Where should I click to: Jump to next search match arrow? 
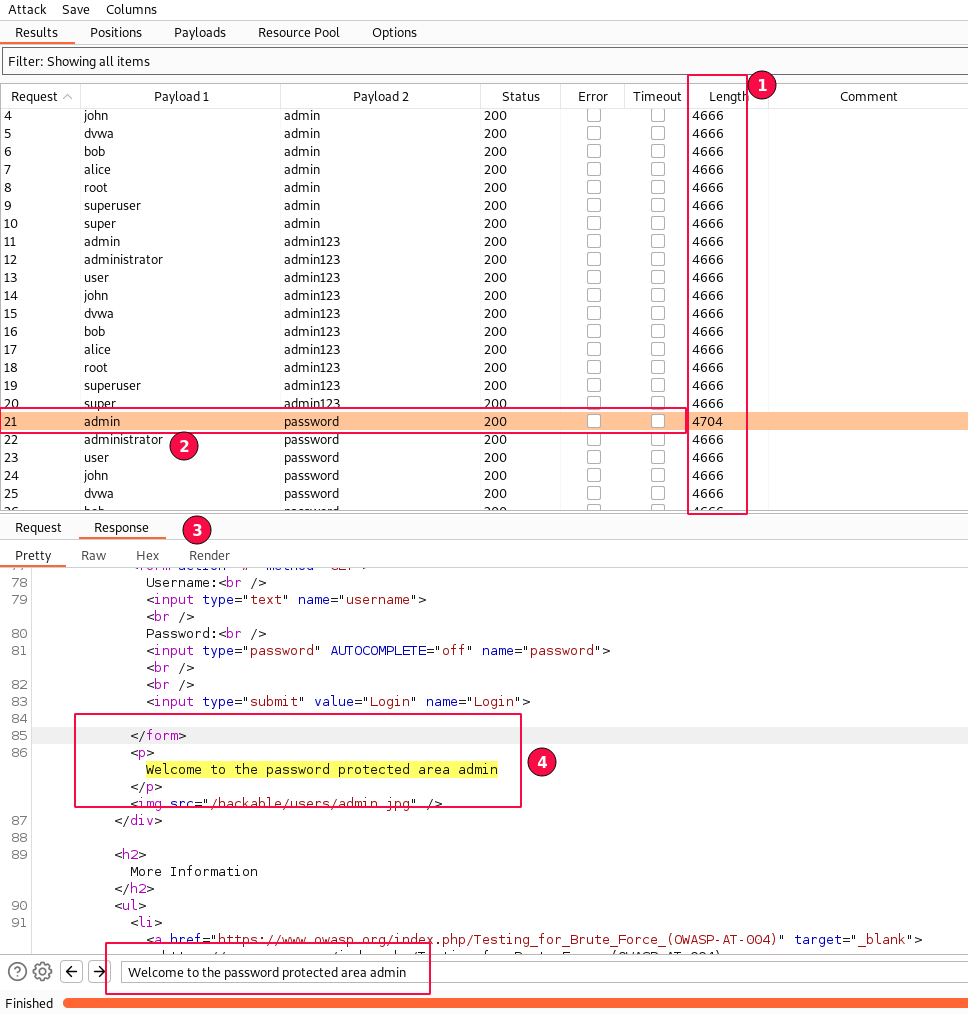(98, 971)
